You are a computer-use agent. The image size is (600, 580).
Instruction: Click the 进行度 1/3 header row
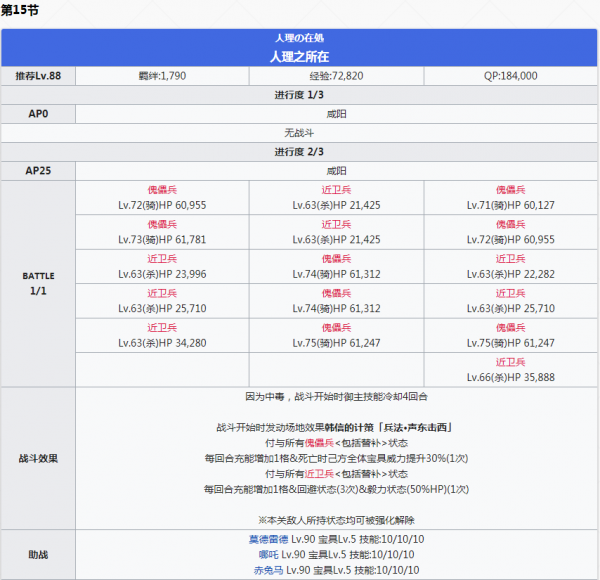[299, 95]
